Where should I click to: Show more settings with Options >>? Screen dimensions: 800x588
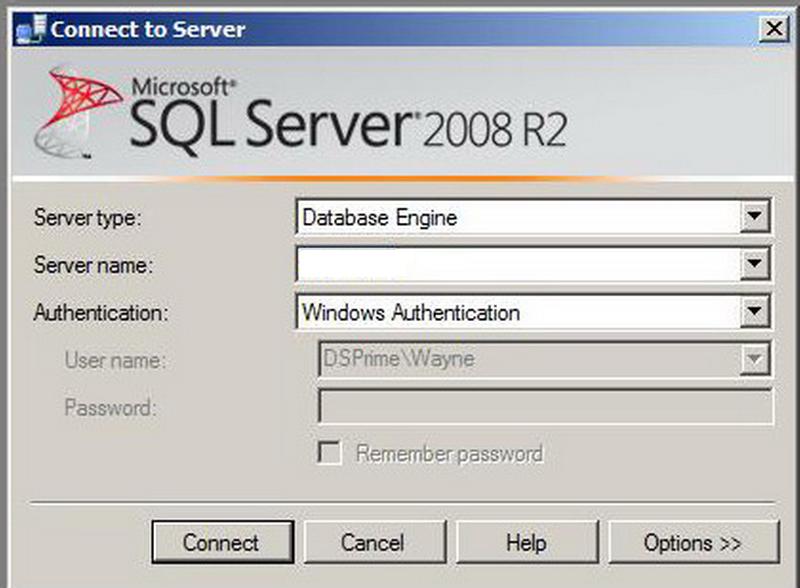click(693, 542)
